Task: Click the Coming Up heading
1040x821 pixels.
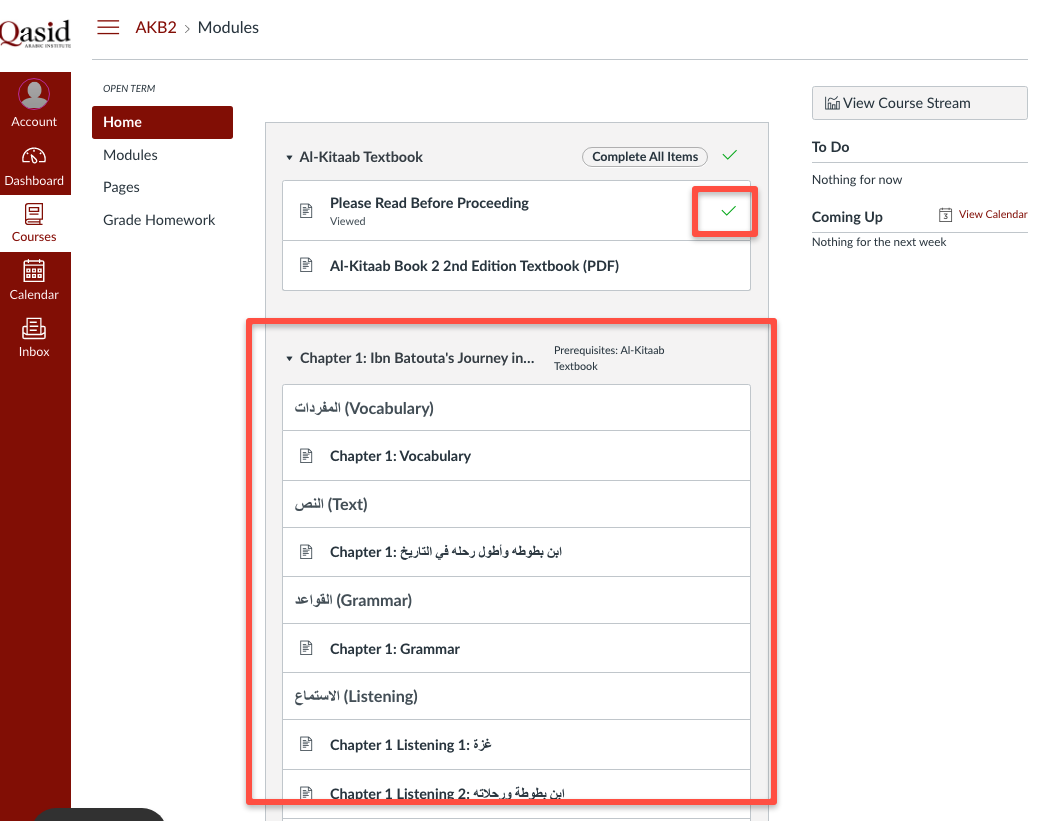Action: coord(847,217)
